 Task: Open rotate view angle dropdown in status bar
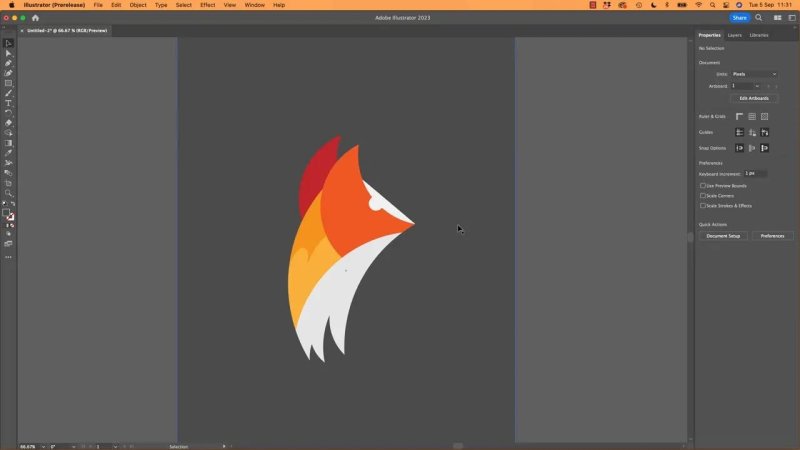pyautogui.click(x=73, y=446)
